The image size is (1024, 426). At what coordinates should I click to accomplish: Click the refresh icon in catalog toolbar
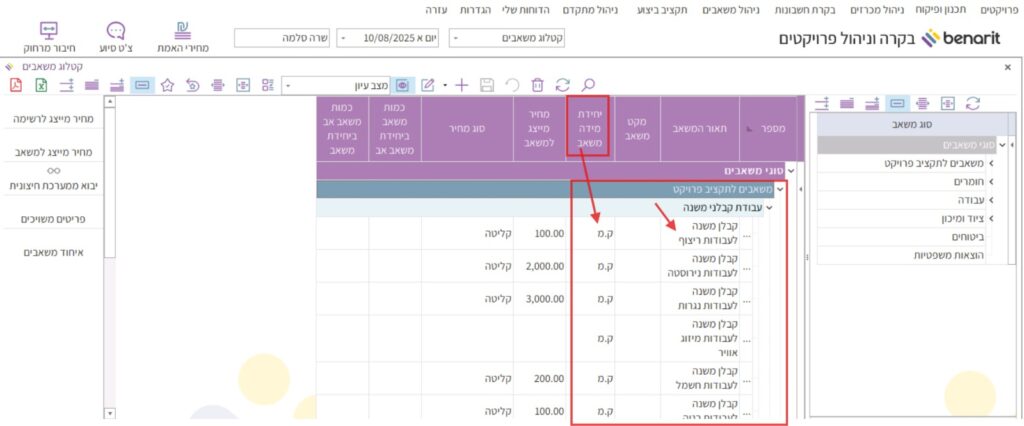tap(563, 85)
